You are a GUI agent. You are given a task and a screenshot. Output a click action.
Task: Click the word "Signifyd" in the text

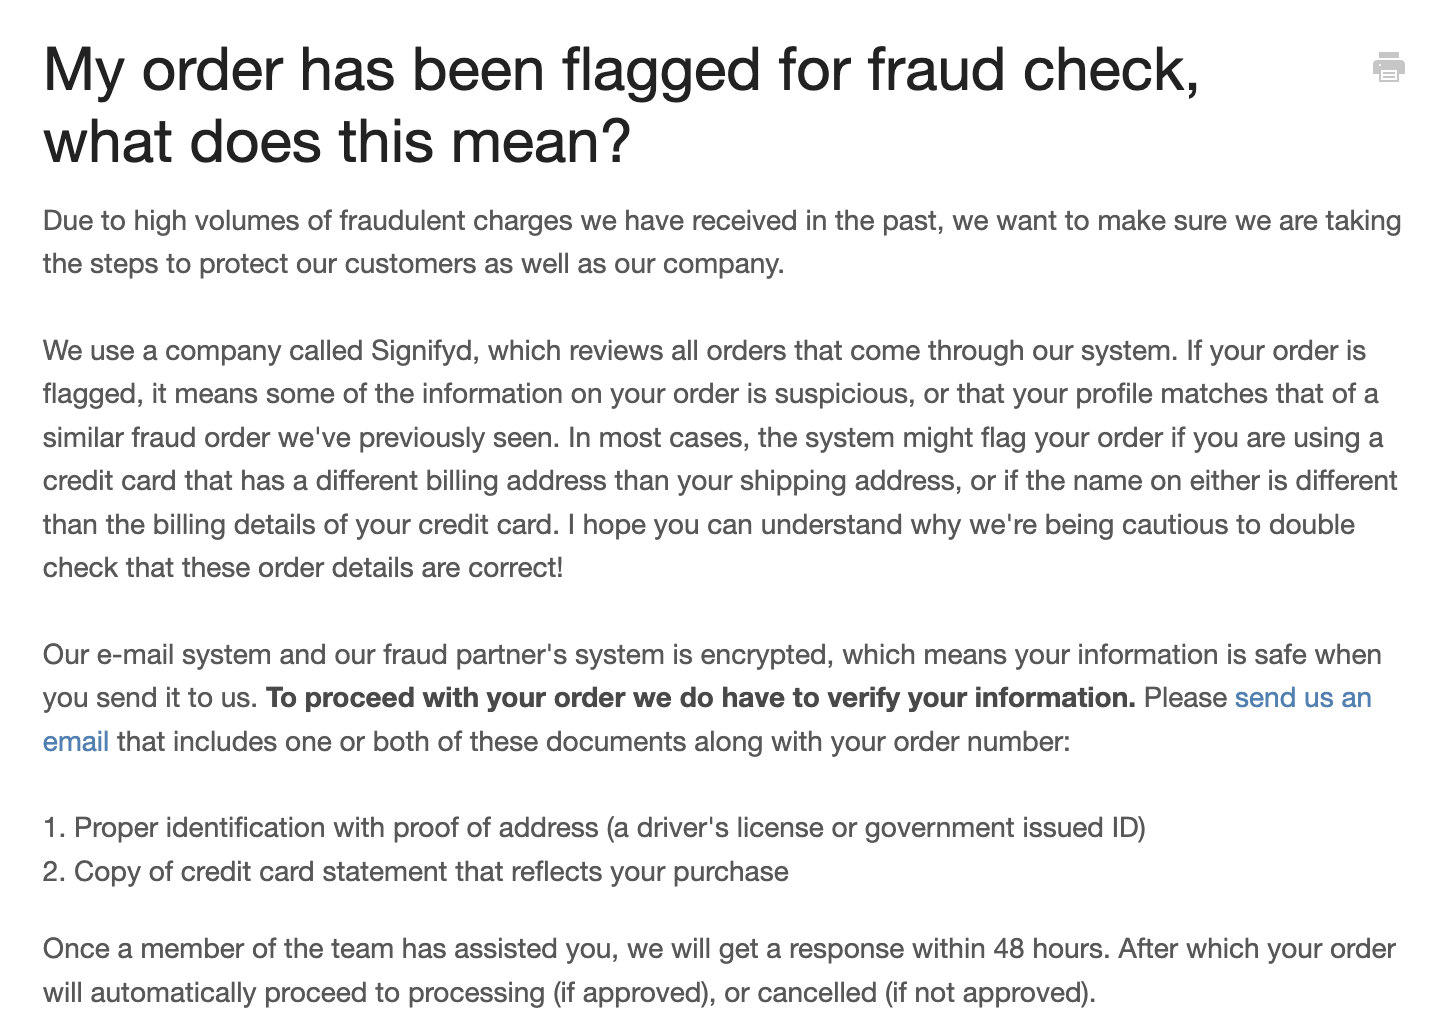pyautogui.click(x=424, y=351)
